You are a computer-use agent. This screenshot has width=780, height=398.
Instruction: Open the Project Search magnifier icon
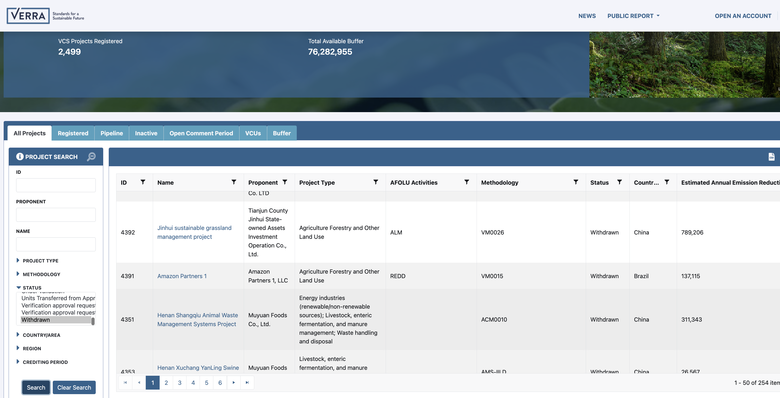tap(91, 157)
